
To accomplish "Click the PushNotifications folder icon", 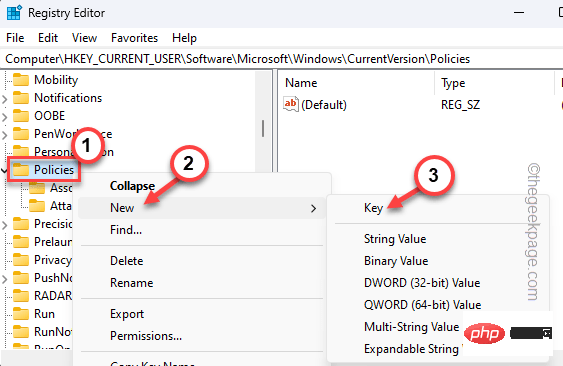I will coord(21,278).
